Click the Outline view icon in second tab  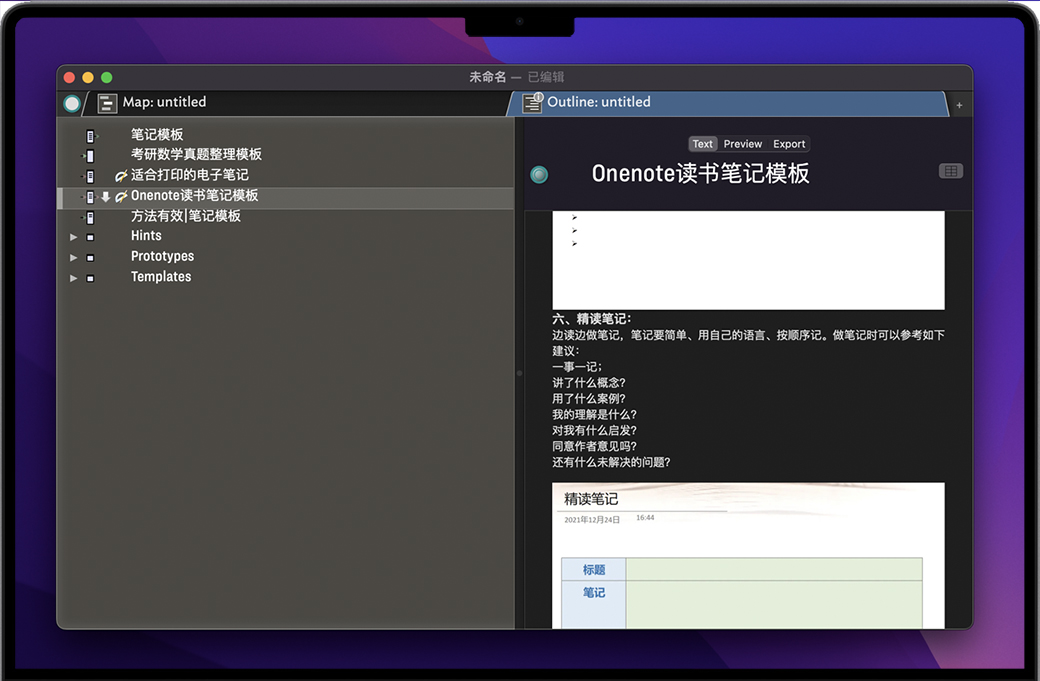(532, 102)
